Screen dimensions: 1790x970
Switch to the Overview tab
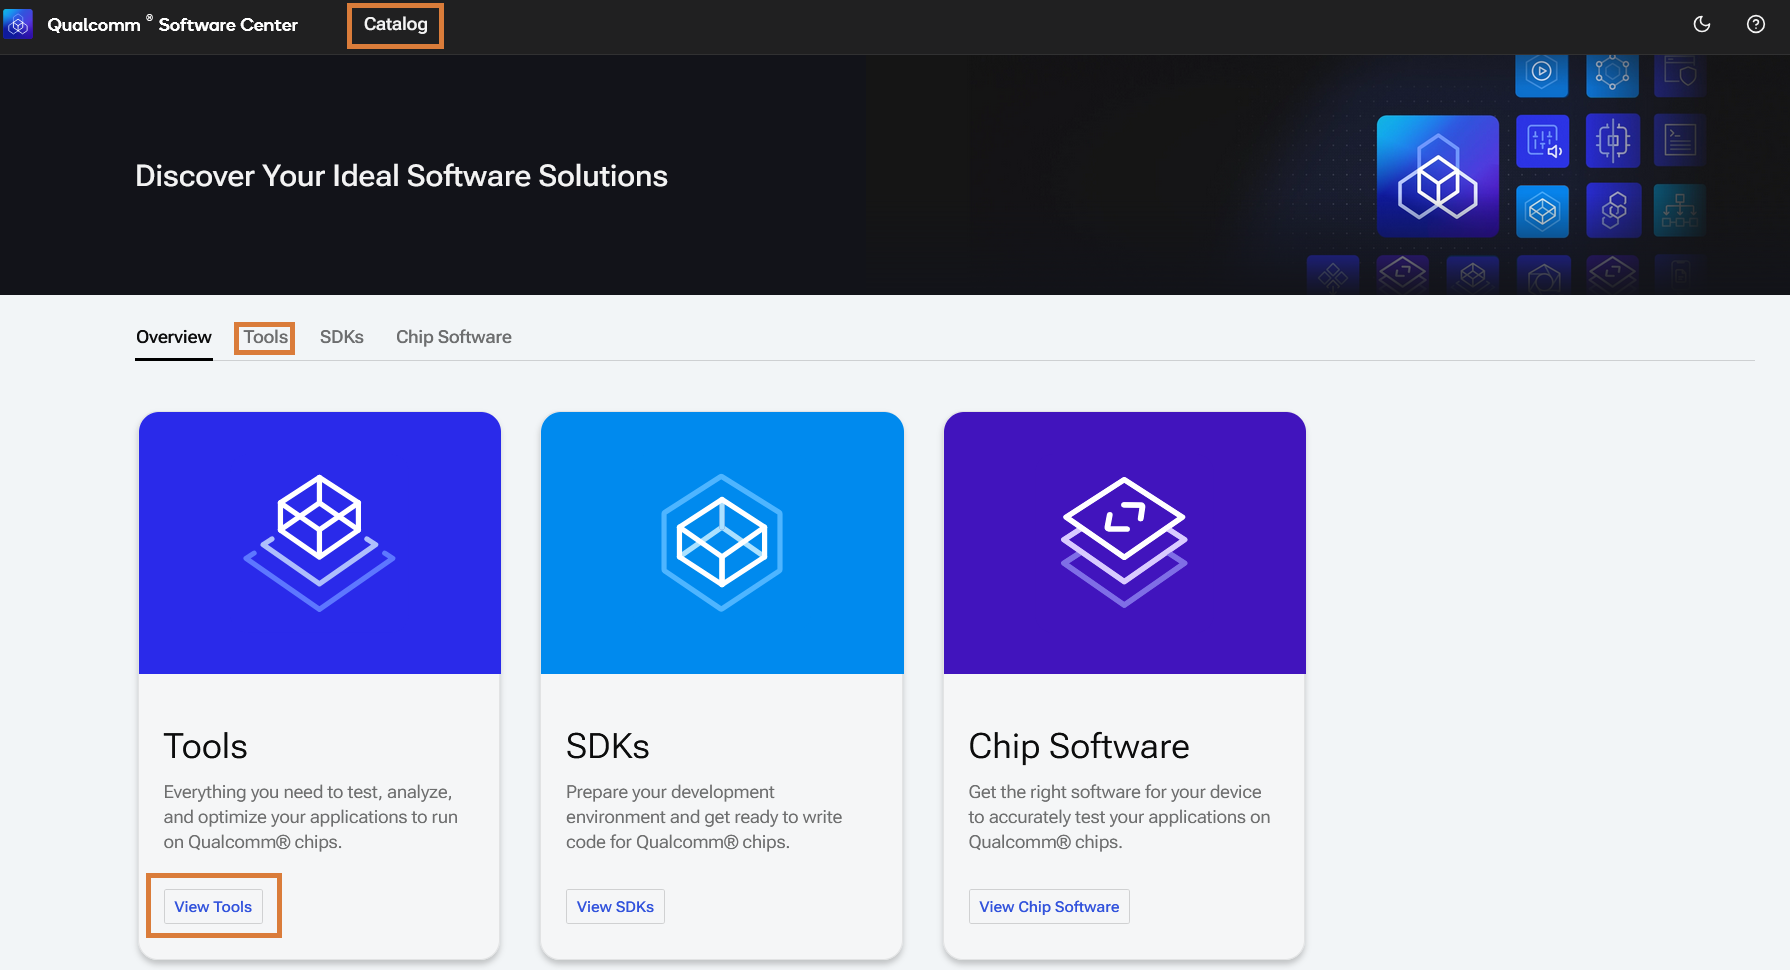pos(174,337)
